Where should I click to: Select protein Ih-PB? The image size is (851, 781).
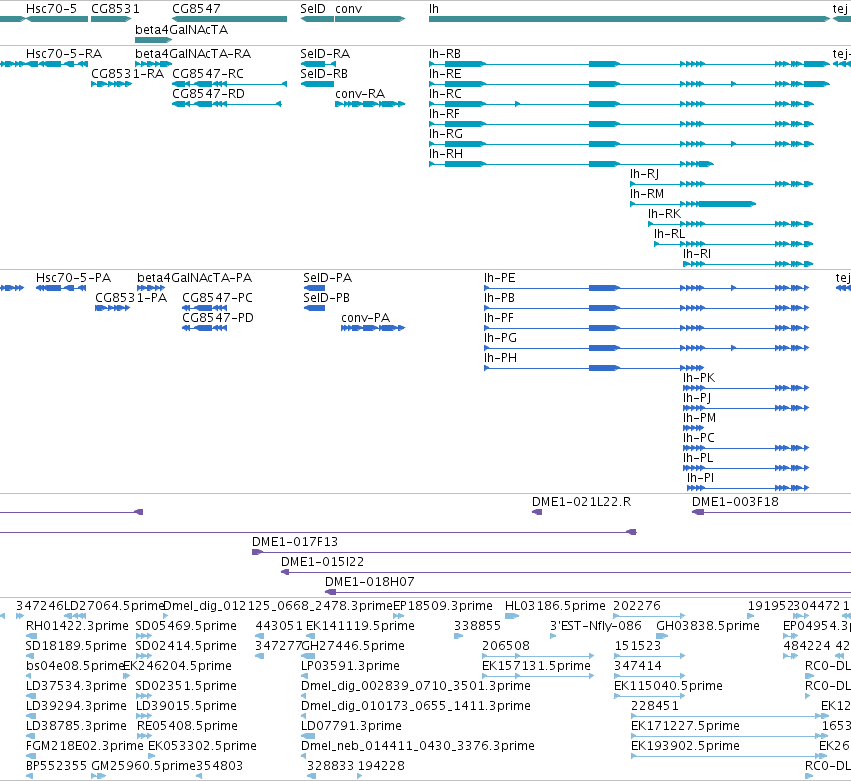pyautogui.click(x=499, y=298)
